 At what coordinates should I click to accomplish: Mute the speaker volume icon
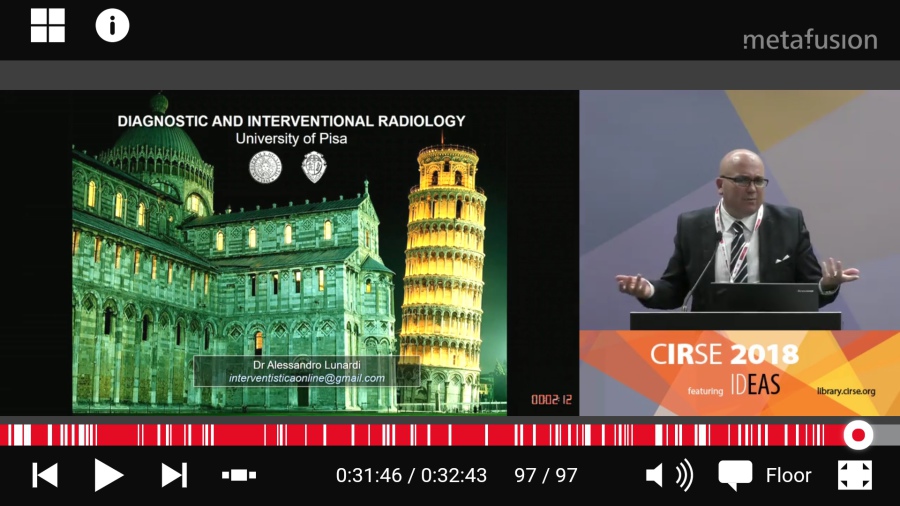[x=669, y=475]
